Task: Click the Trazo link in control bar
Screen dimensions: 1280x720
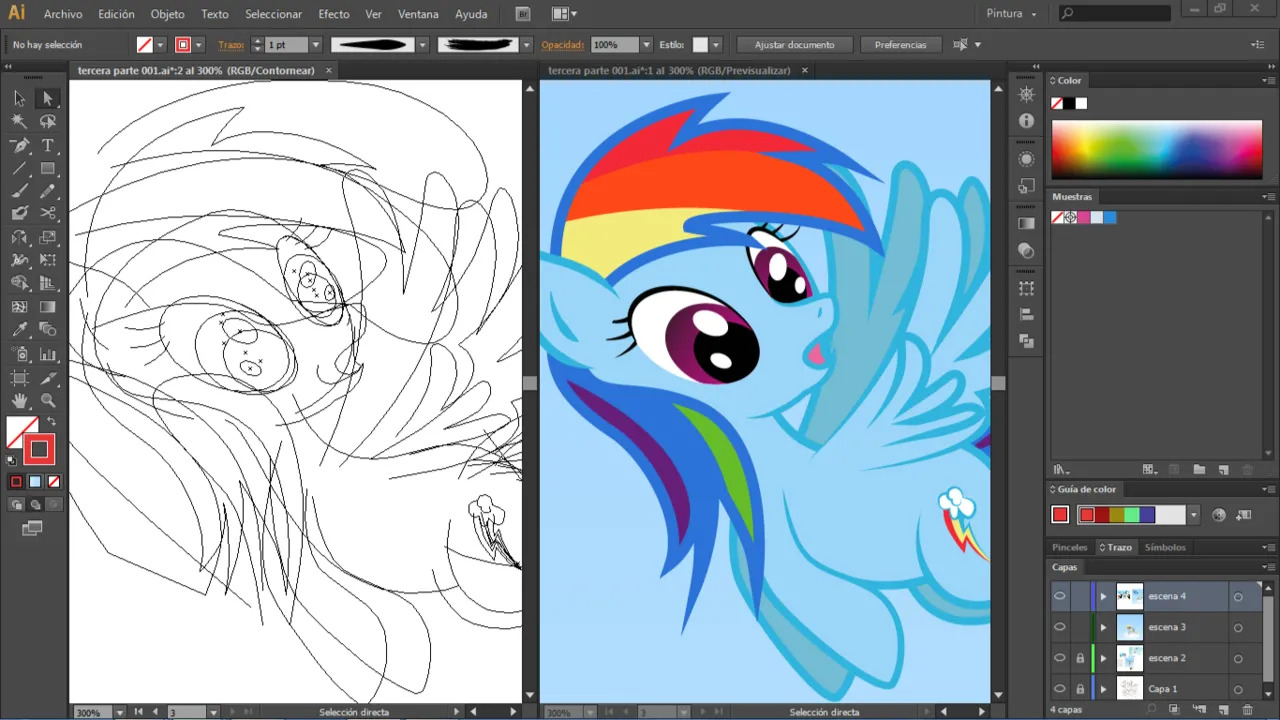Action: 231,45
